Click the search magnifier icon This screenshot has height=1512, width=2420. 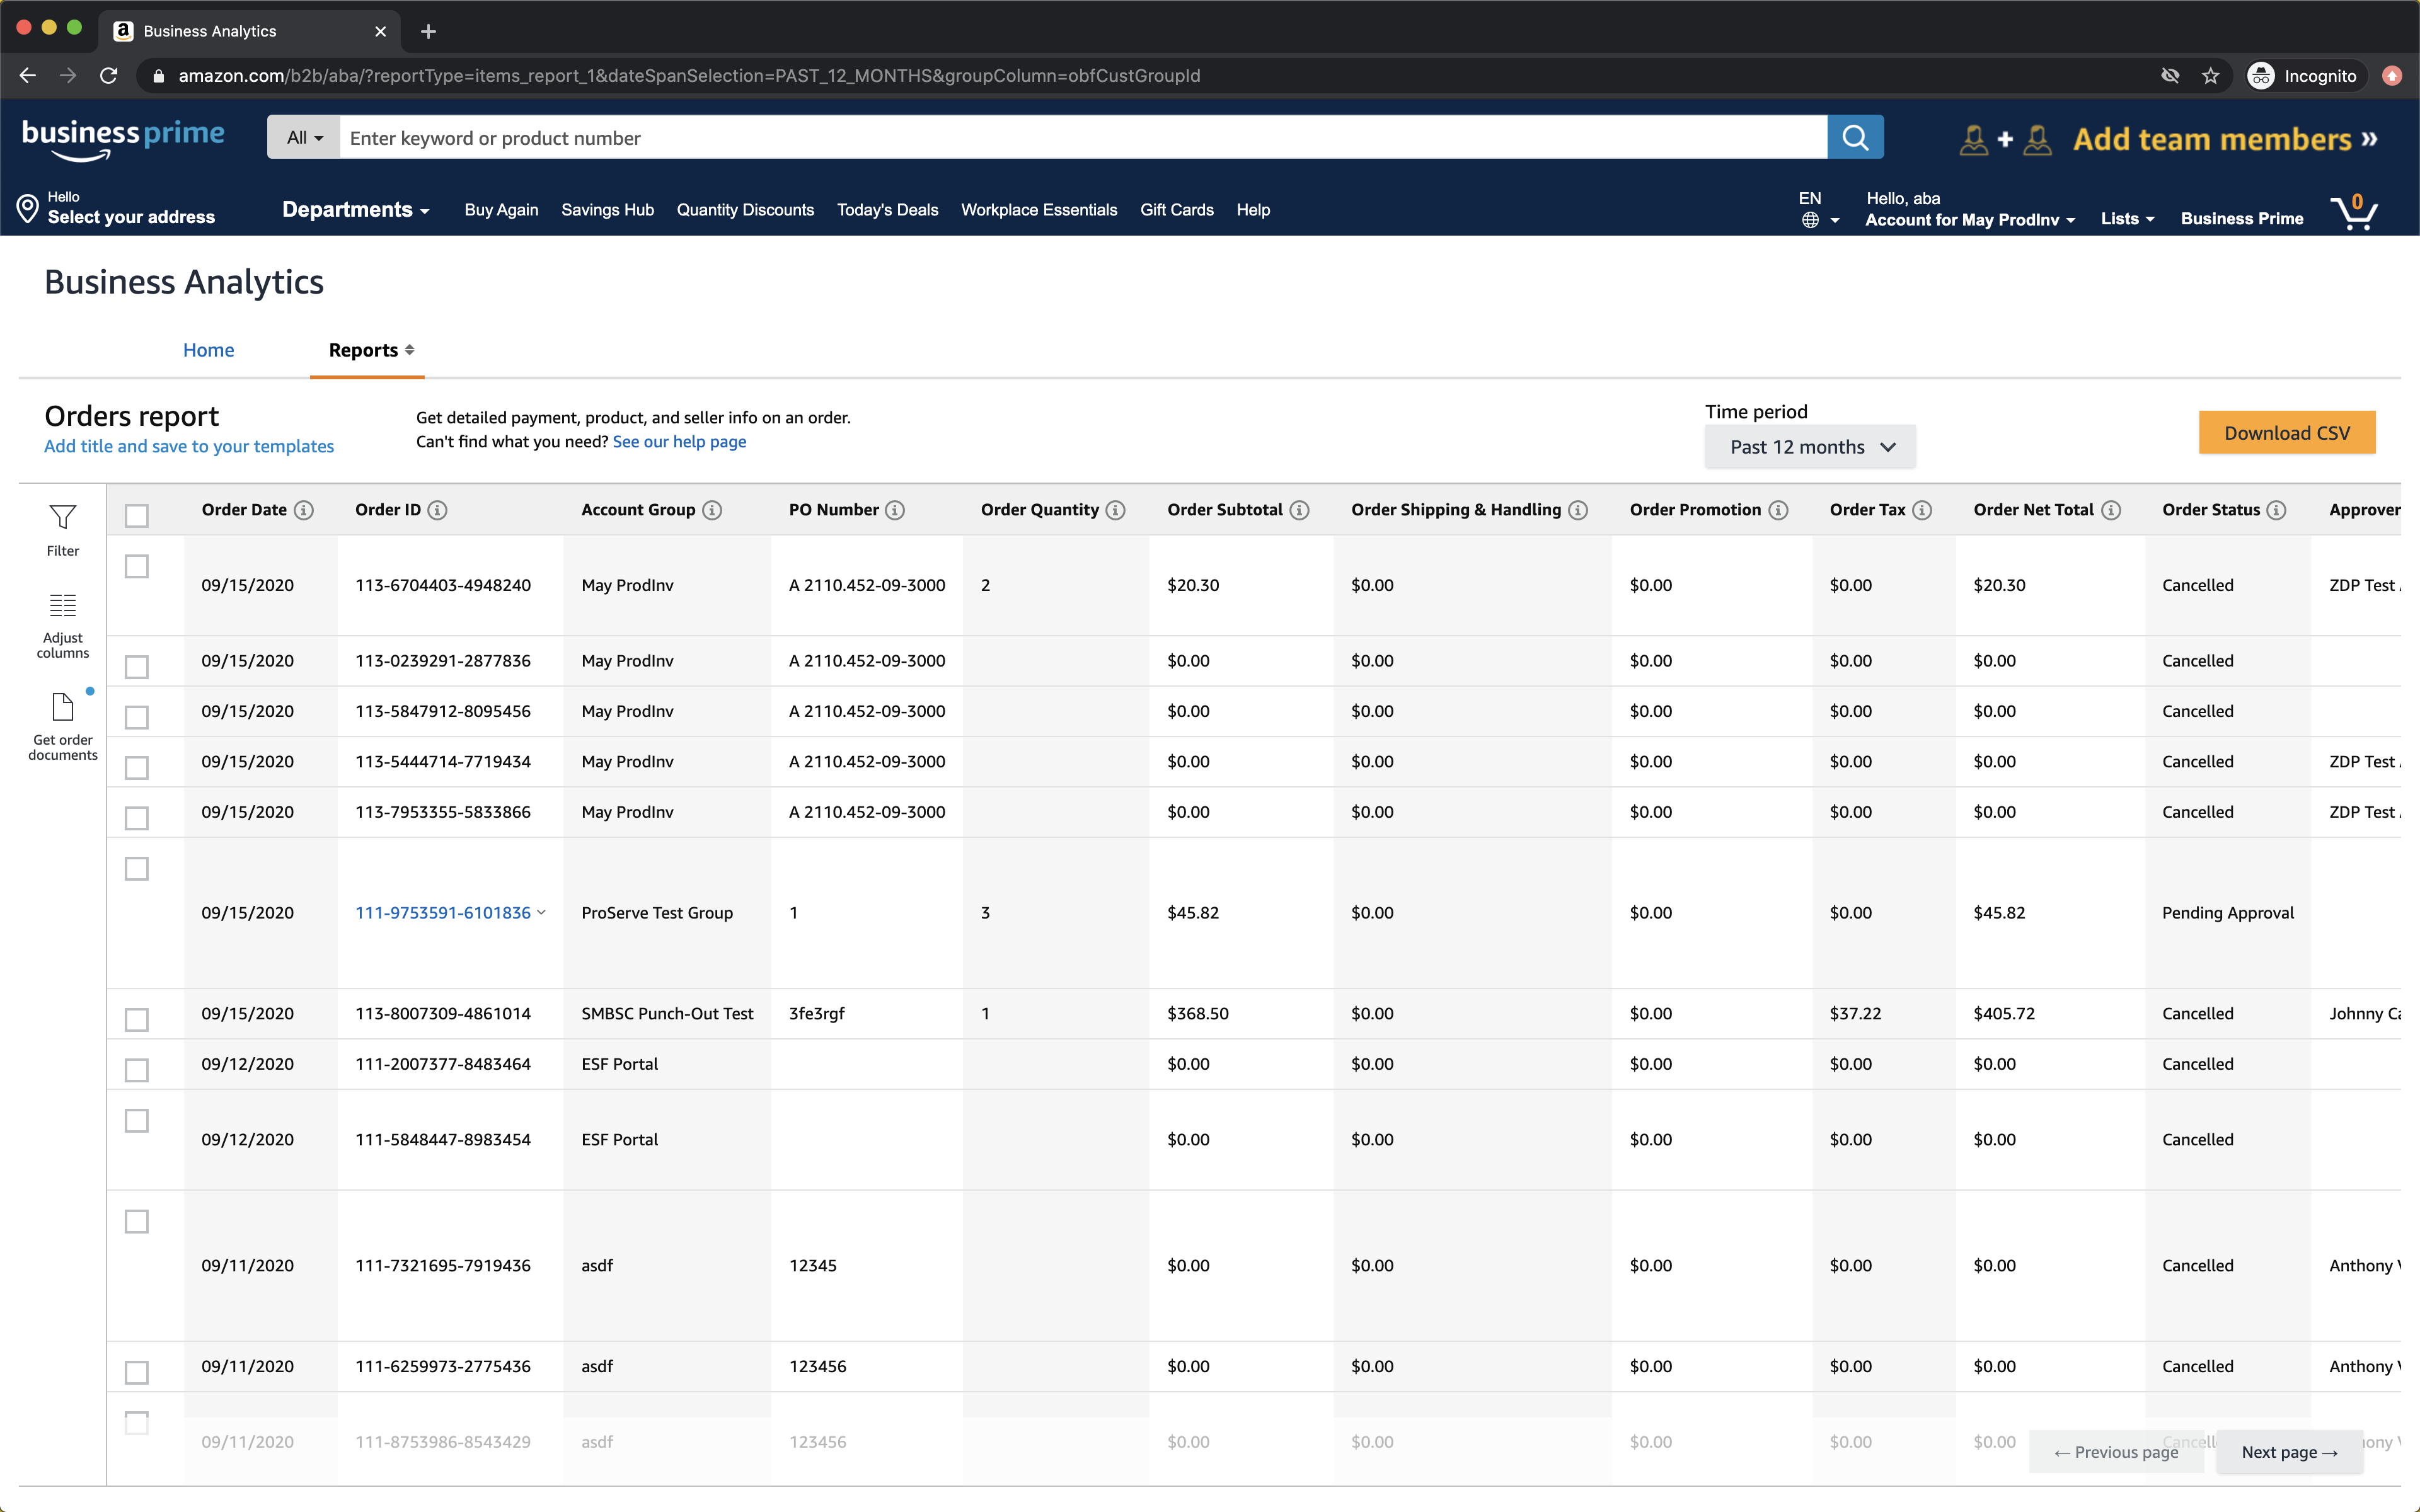[1855, 137]
